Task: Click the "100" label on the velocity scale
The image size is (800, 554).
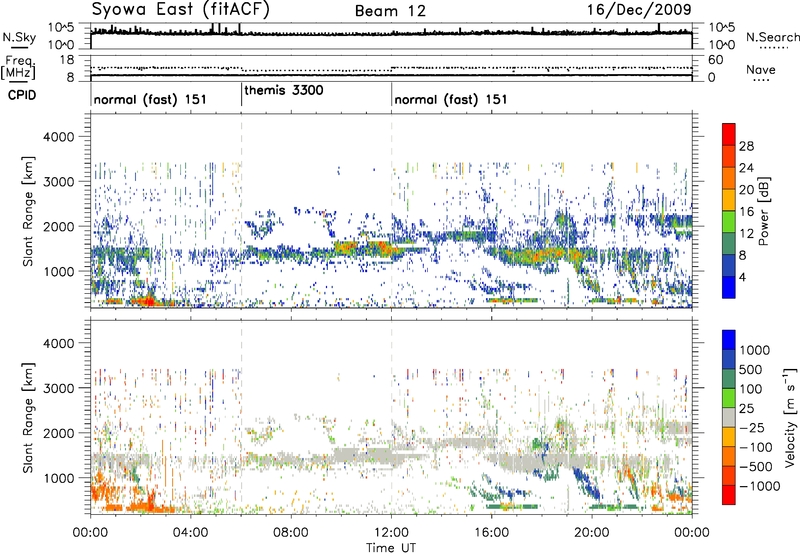Action: tap(751, 389)
